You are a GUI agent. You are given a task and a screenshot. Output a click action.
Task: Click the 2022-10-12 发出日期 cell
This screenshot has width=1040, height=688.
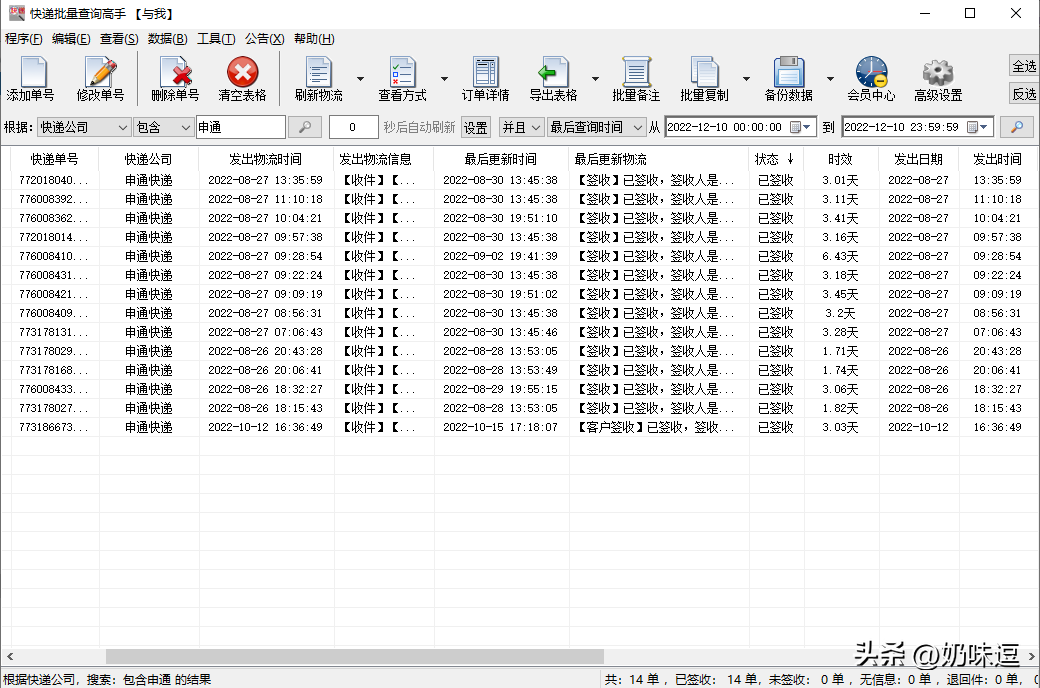[x=919, y=427]
